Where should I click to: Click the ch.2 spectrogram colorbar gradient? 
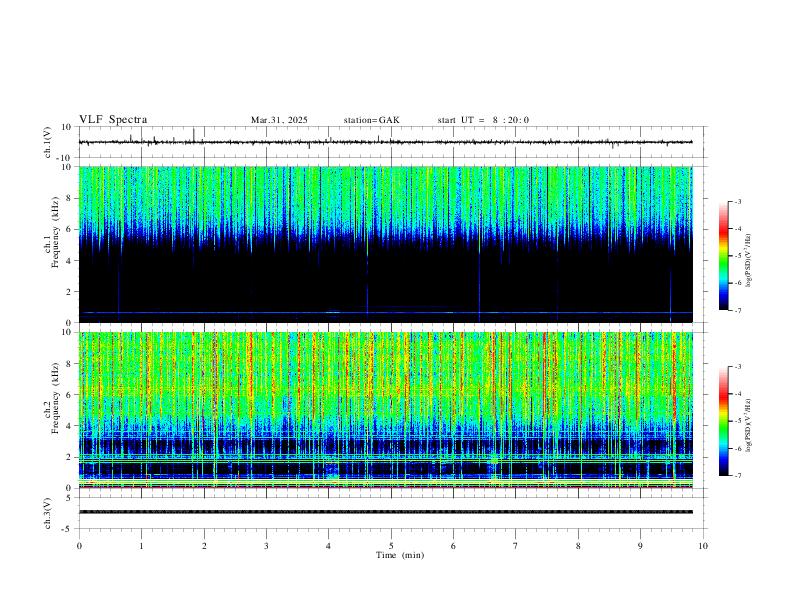pos(723,421)
